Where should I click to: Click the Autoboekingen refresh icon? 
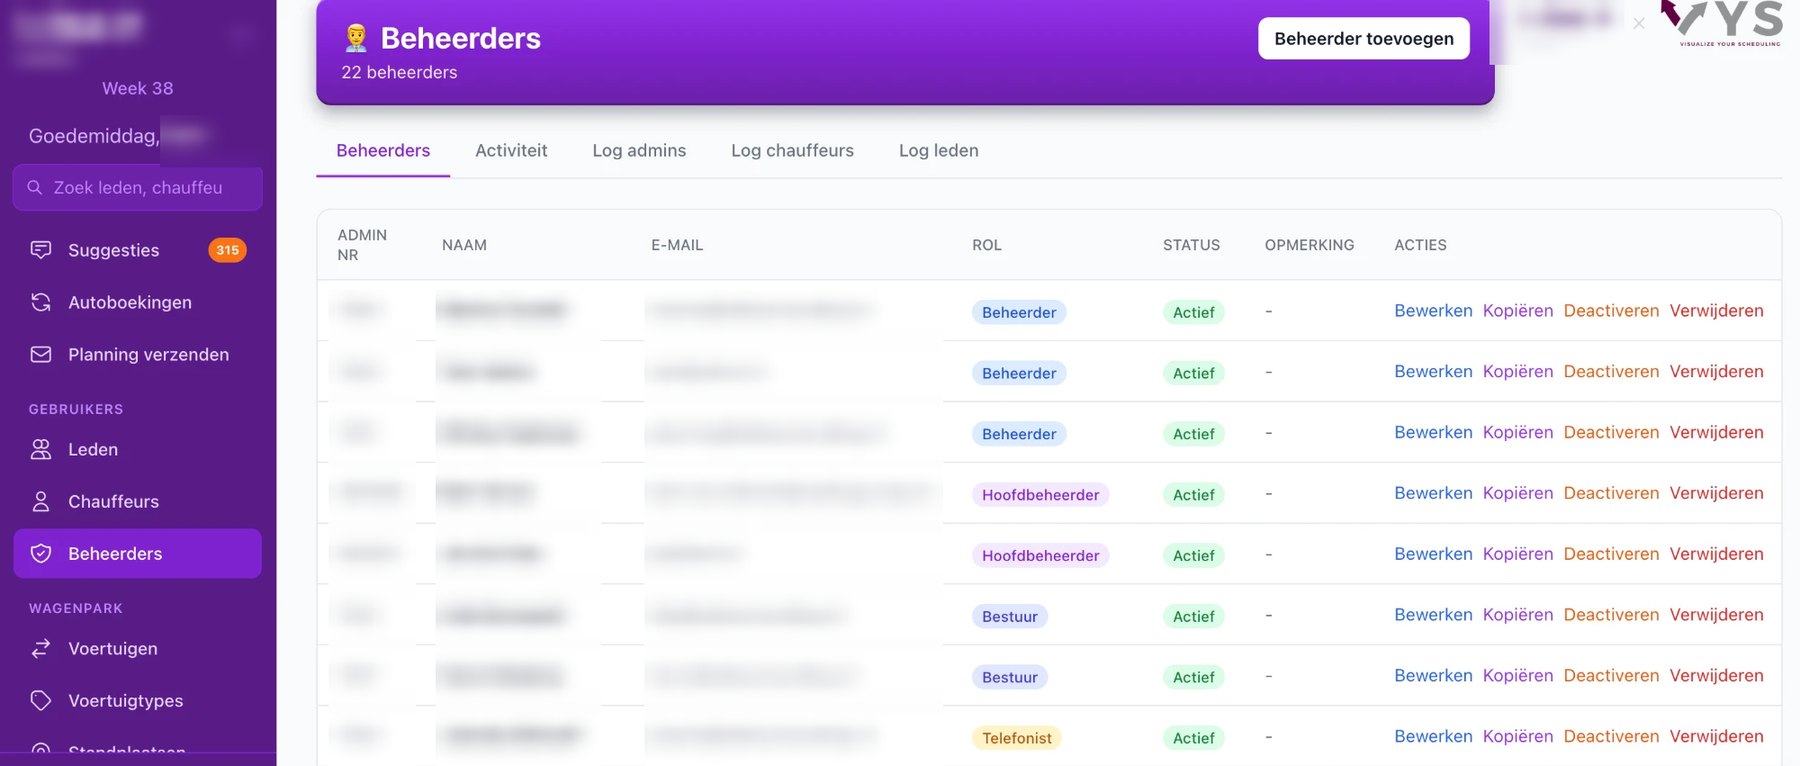[x=41, y=302]
